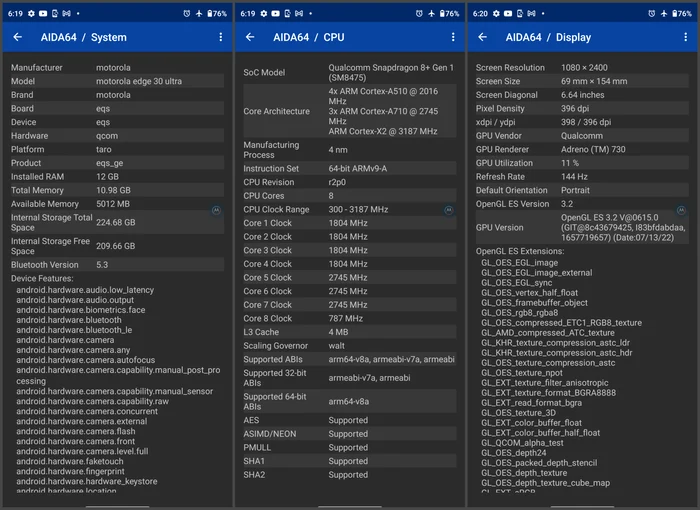This screenshot has height=510, width=700.
Task: Select the Model row showing motorola edge 30 ultra
Action: pos(117,81)
